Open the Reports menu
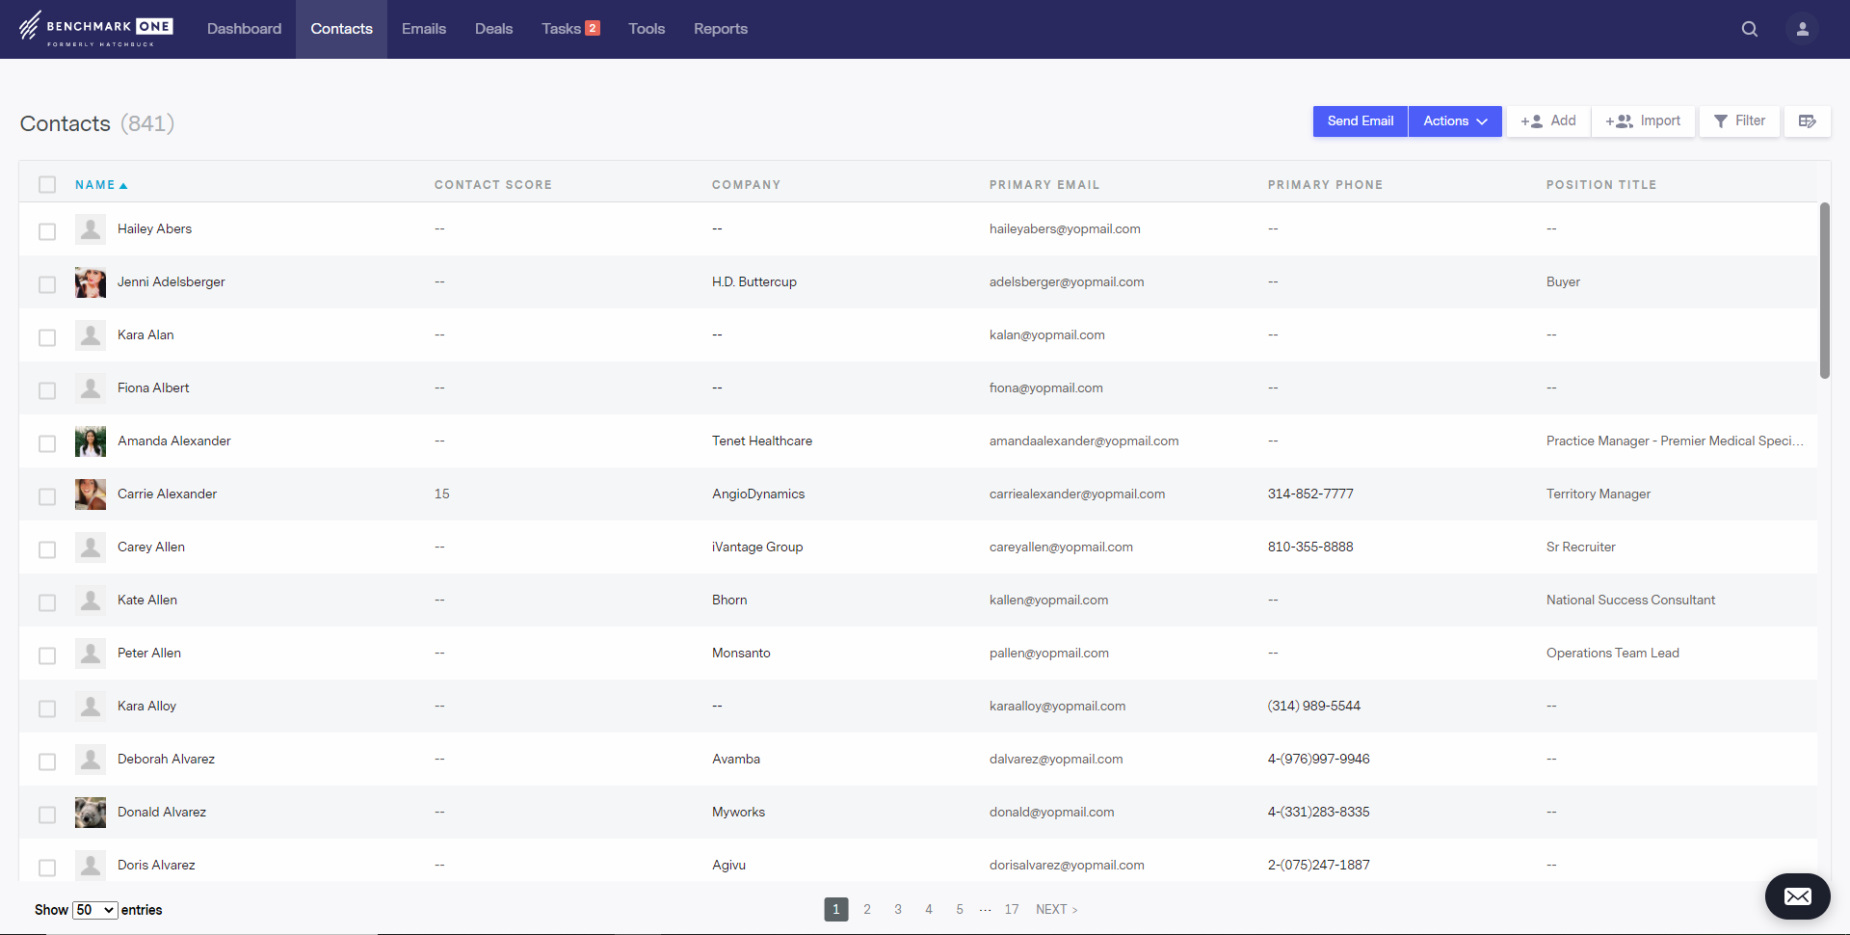 click(720, 29)
